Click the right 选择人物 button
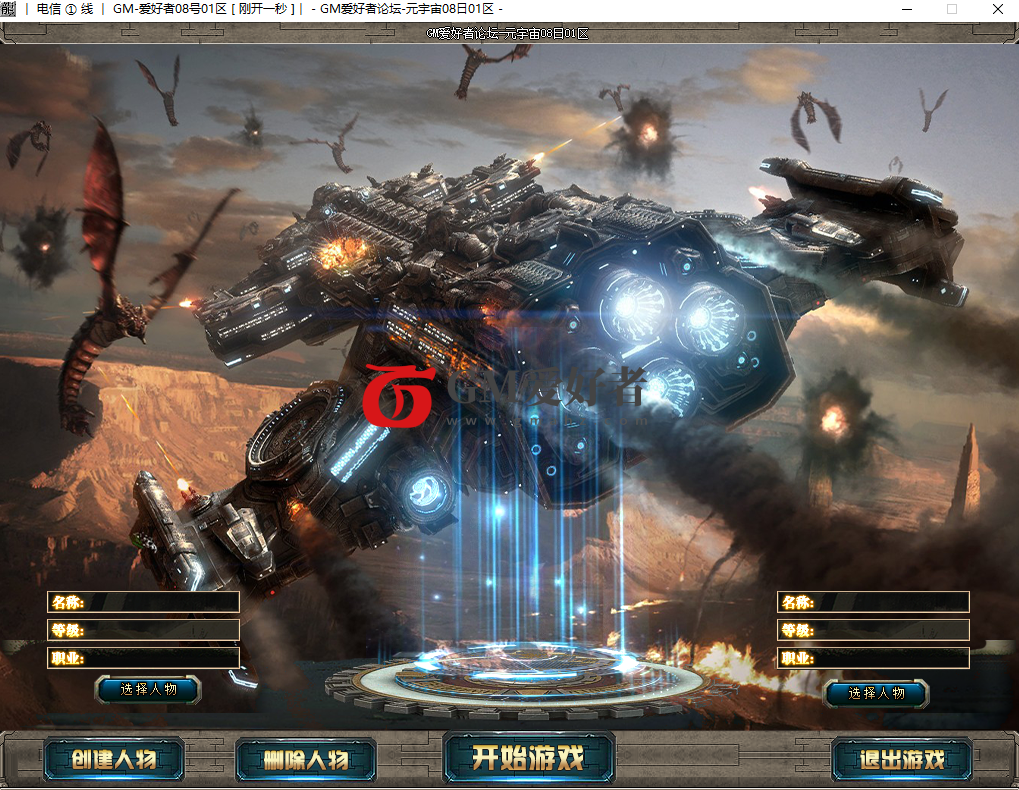Screen dimensions: 1019x790 click(x=876, y=693)
